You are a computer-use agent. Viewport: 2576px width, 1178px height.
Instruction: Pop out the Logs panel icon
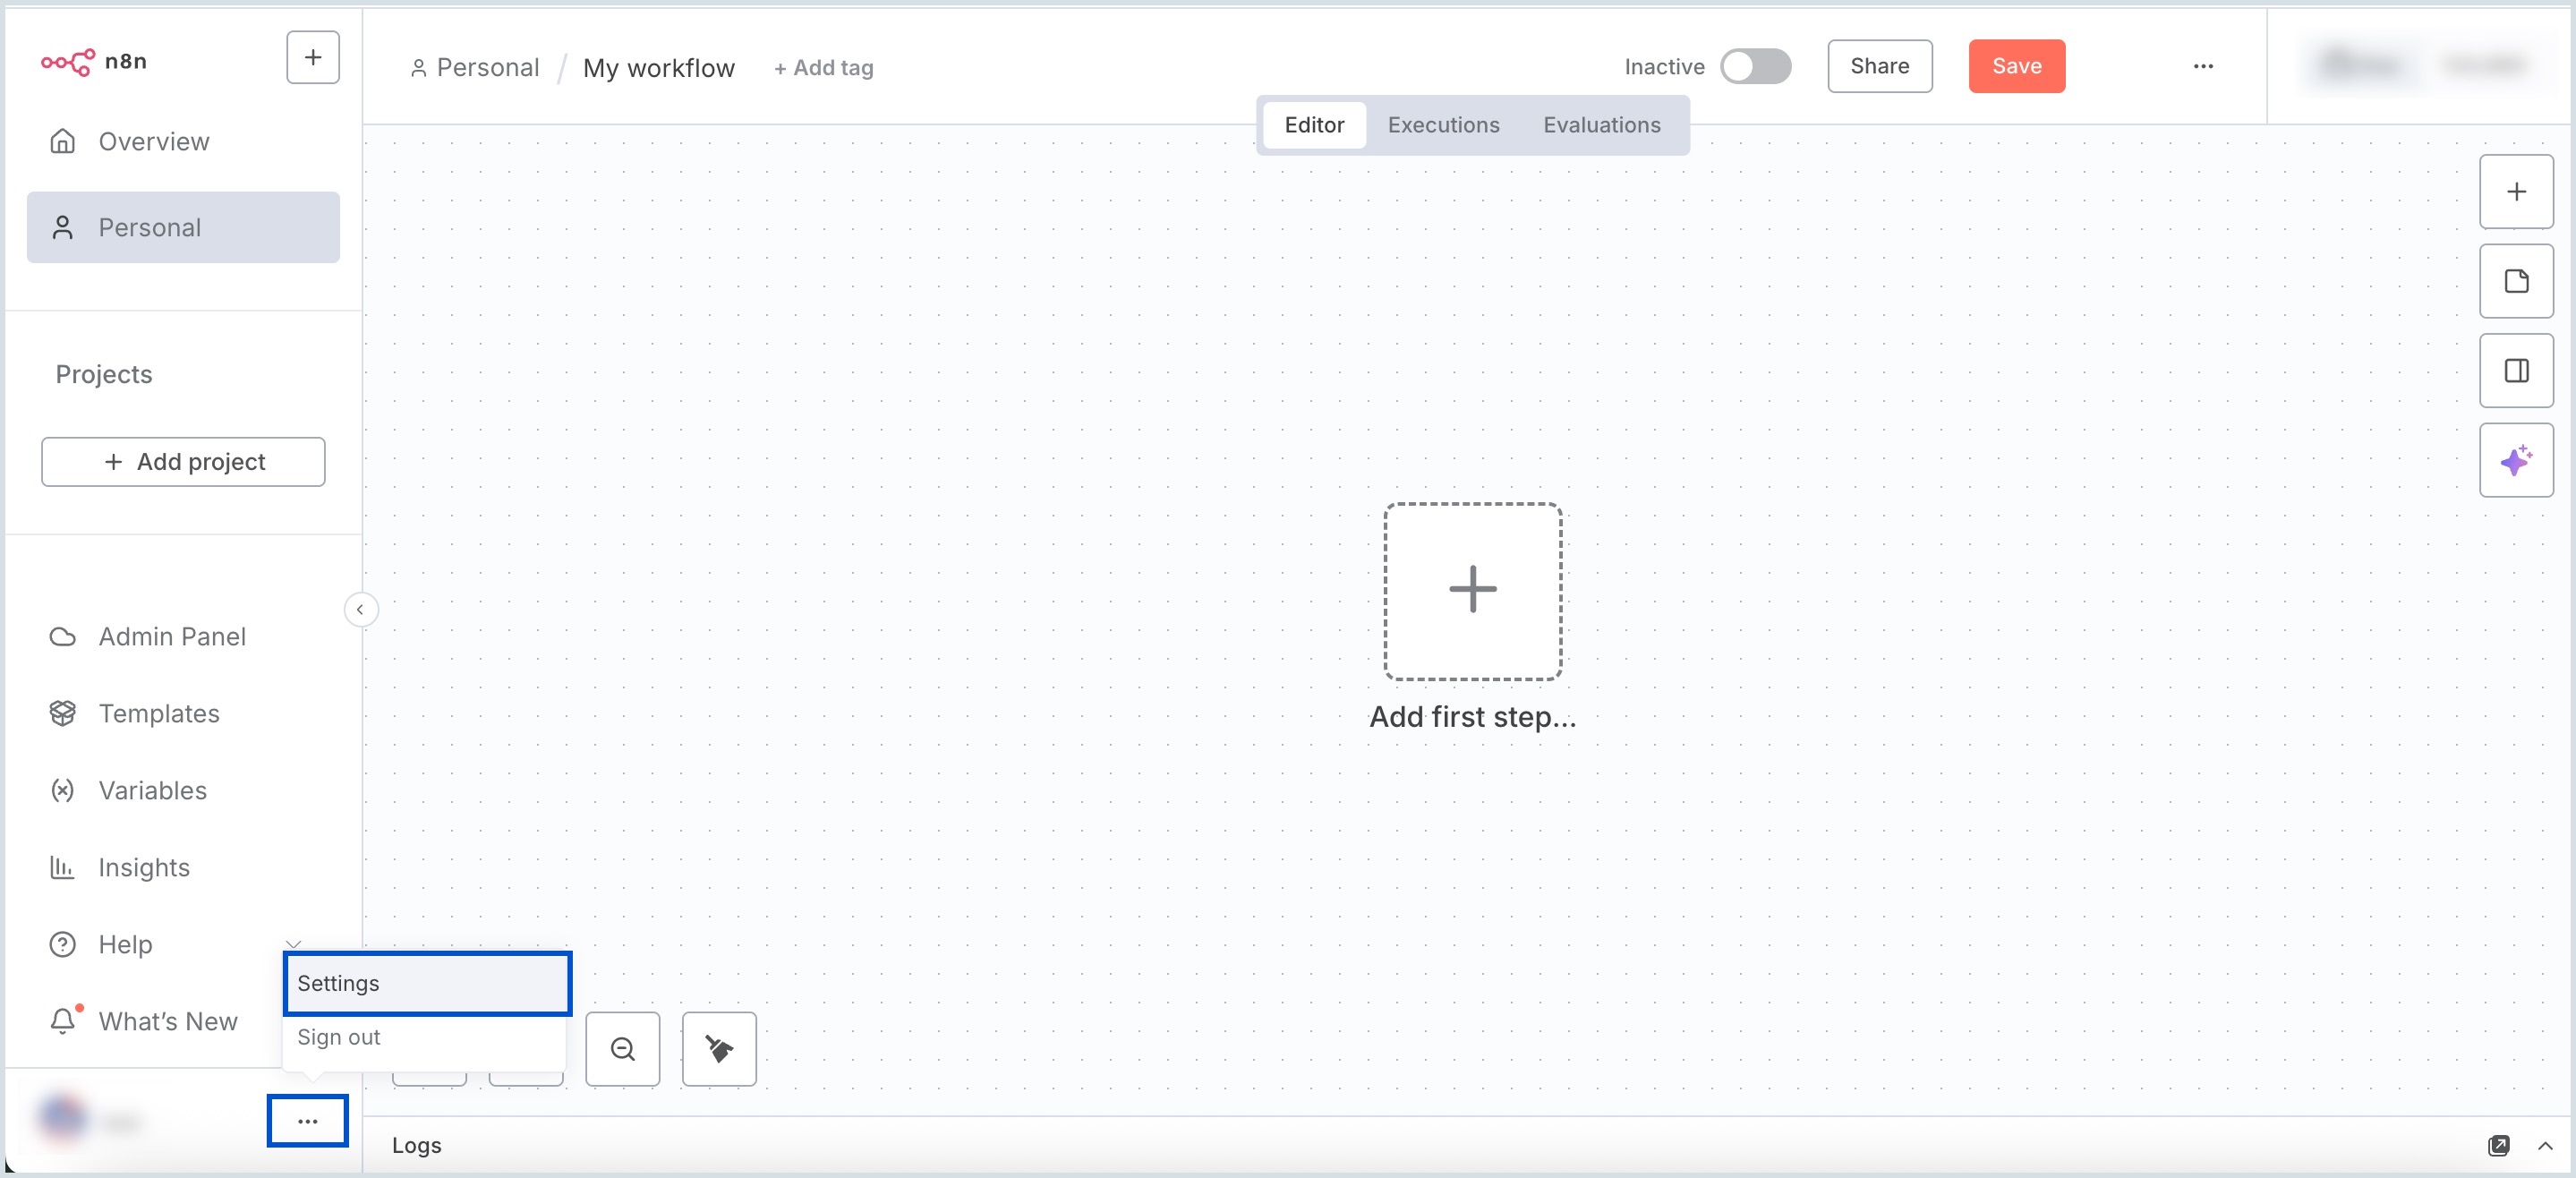pyautogui.click(x=2498, y=1146)
